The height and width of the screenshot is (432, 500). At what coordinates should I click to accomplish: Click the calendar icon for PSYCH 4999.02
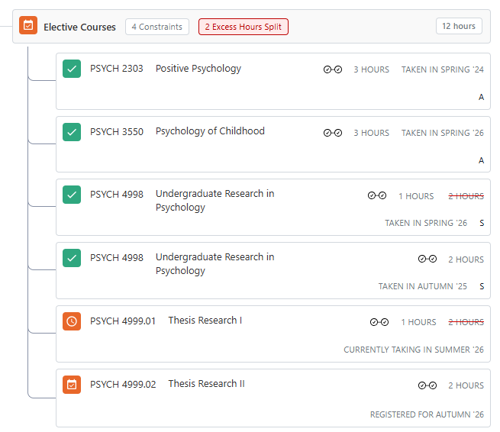click(72, 385)
